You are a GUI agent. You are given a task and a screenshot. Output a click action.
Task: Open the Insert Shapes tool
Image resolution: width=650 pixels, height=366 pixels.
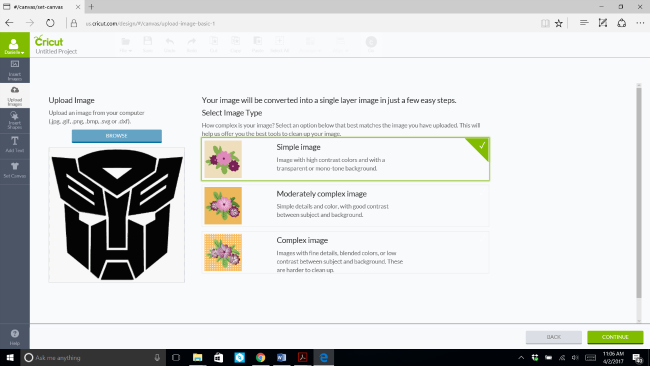tap(15, 121)
